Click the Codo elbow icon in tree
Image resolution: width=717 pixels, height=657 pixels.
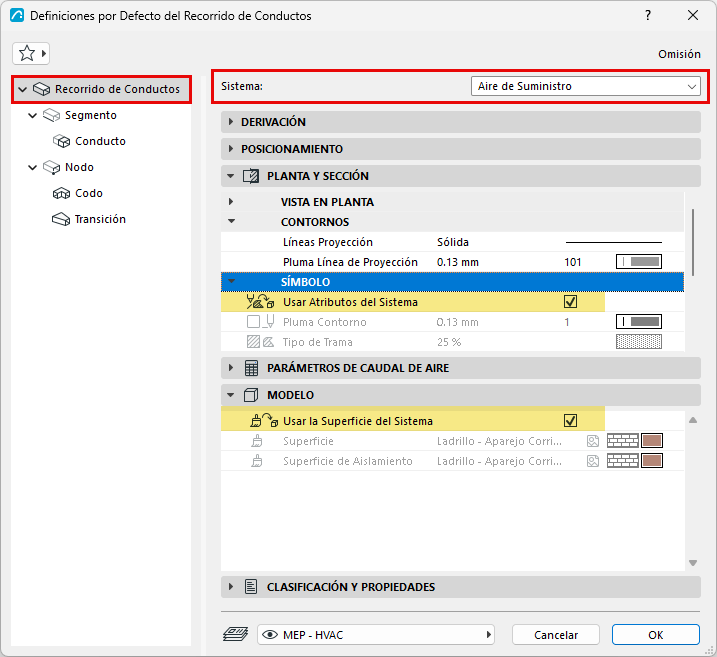point(61,193)
